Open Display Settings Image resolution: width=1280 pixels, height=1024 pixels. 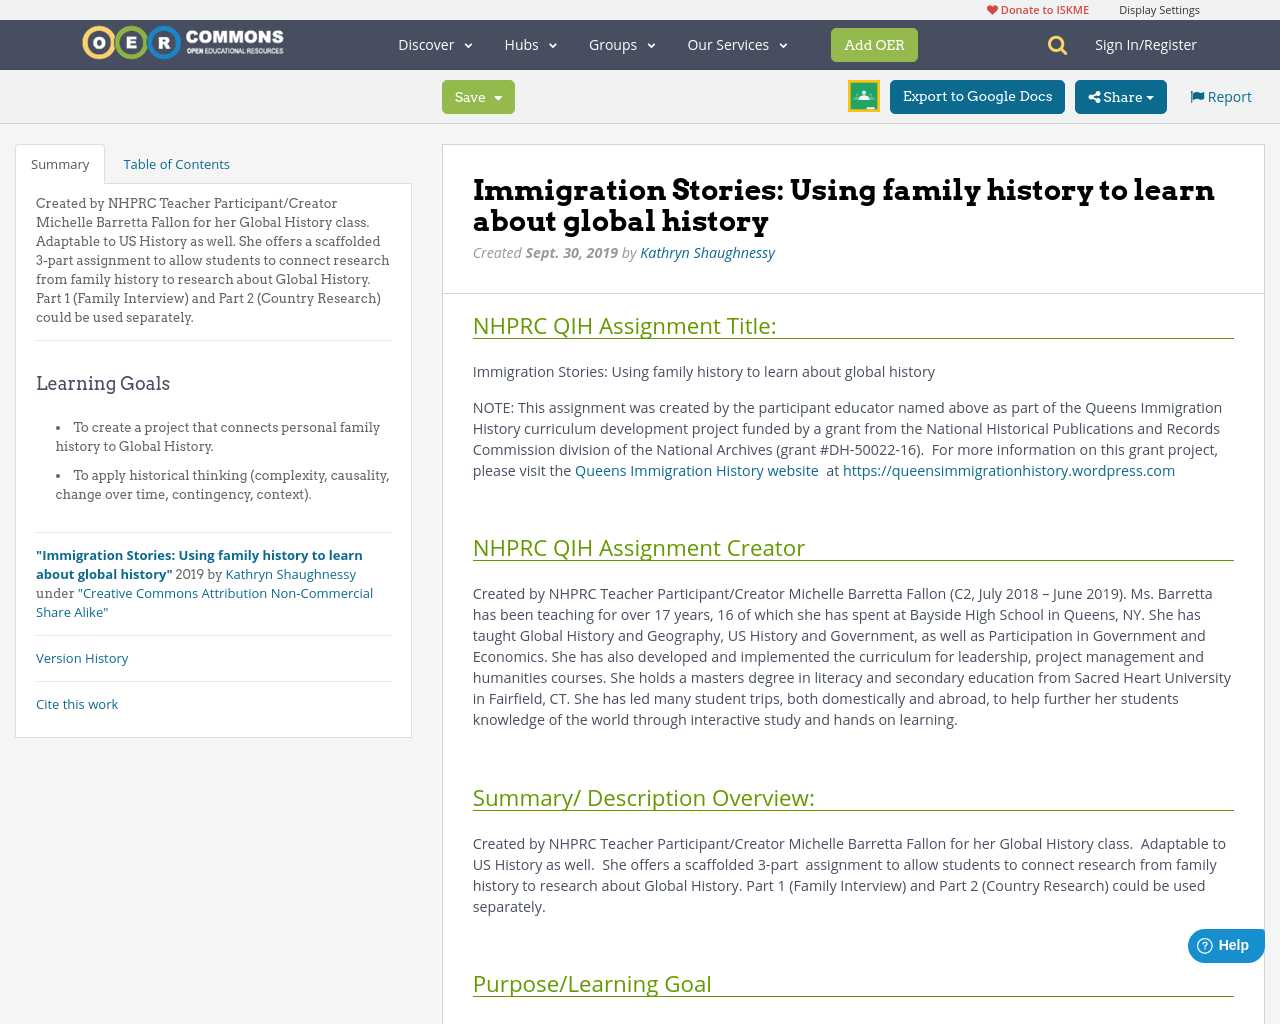click(x=1159, y=8)
